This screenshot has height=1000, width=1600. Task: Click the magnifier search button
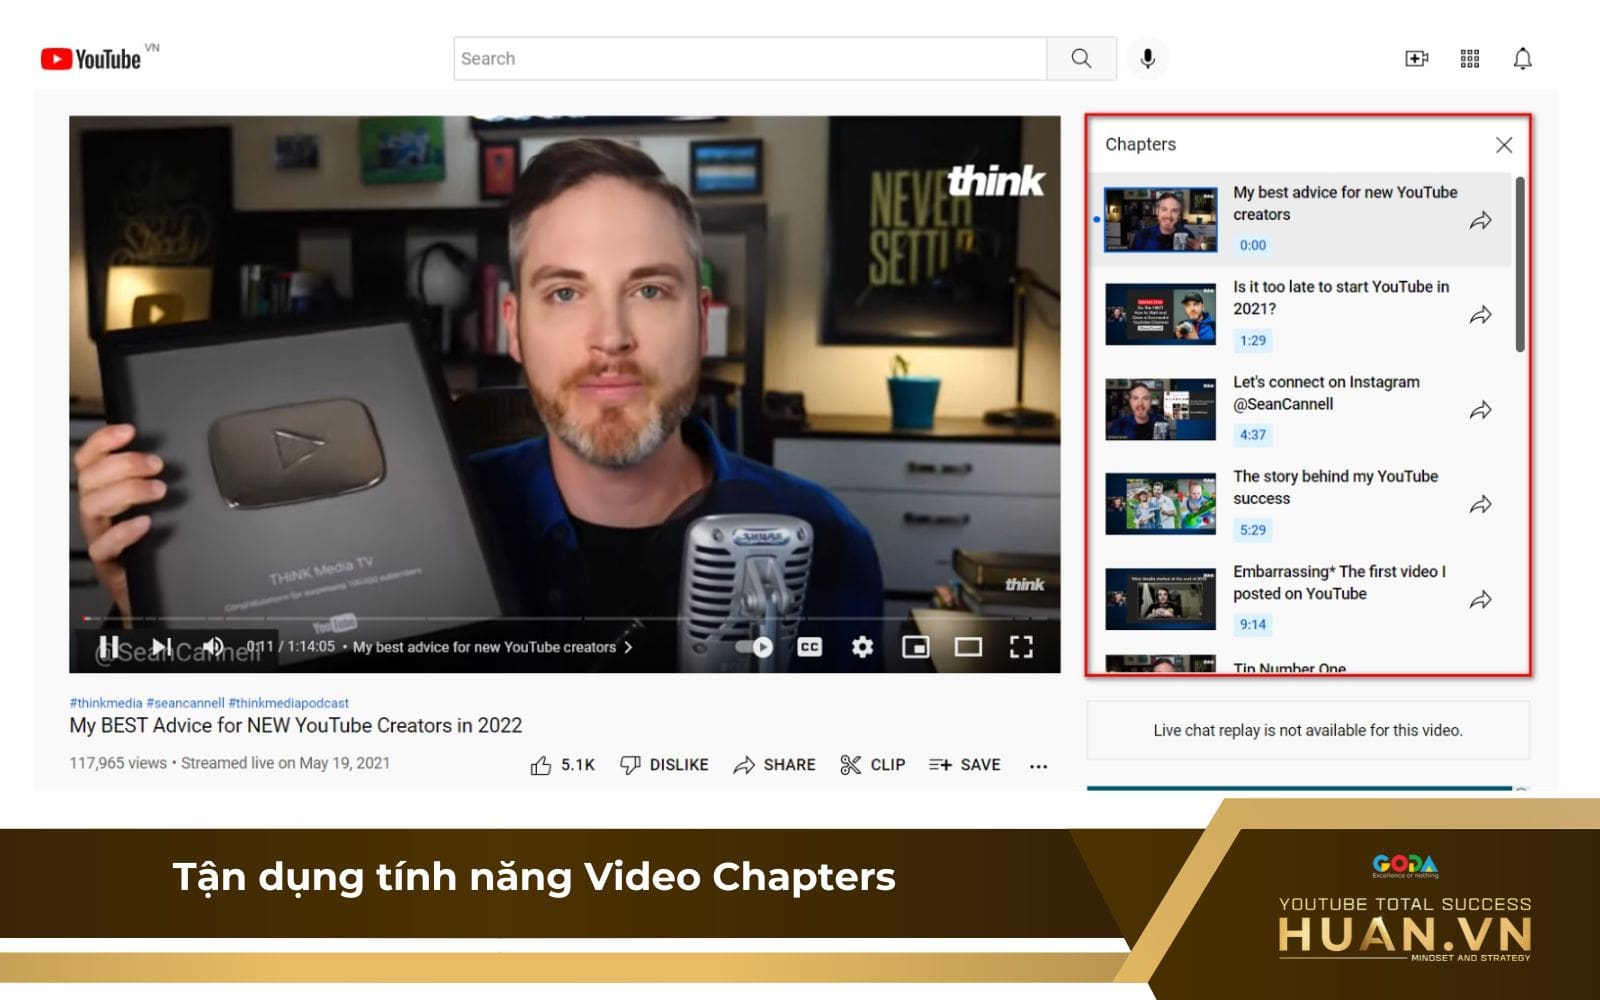(1081, 59)
